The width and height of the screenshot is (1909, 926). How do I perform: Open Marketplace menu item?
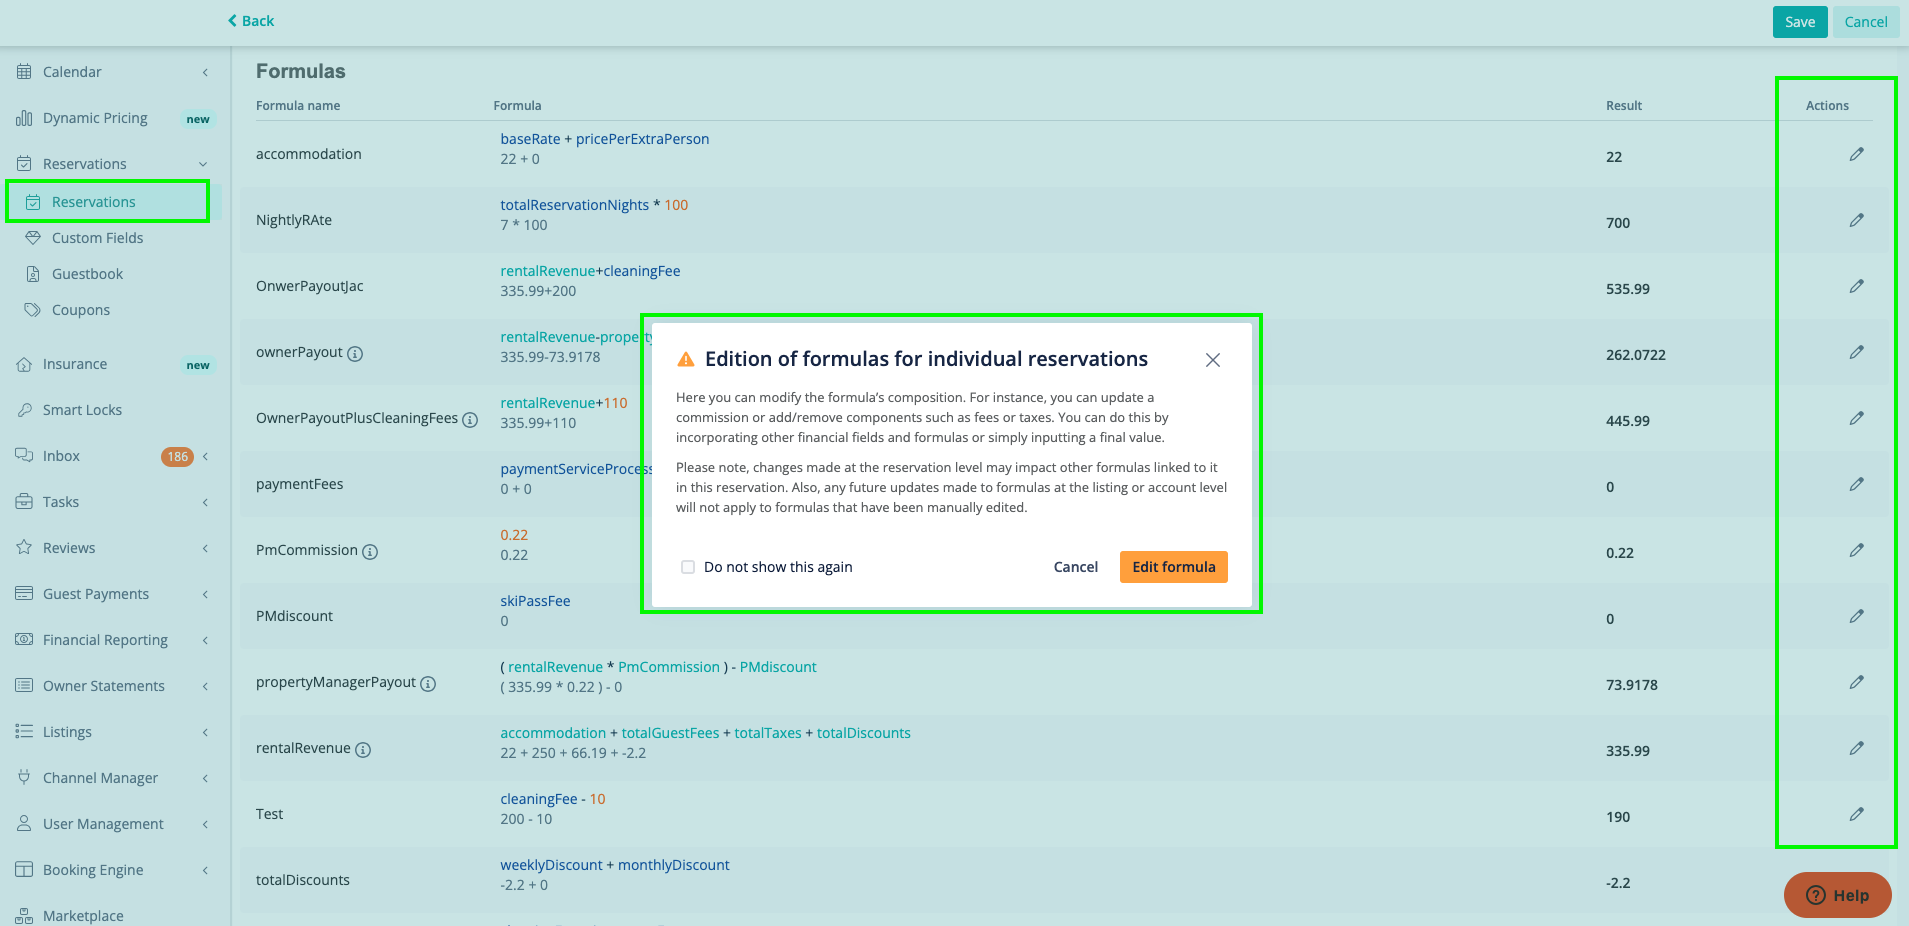pos(83,916)
